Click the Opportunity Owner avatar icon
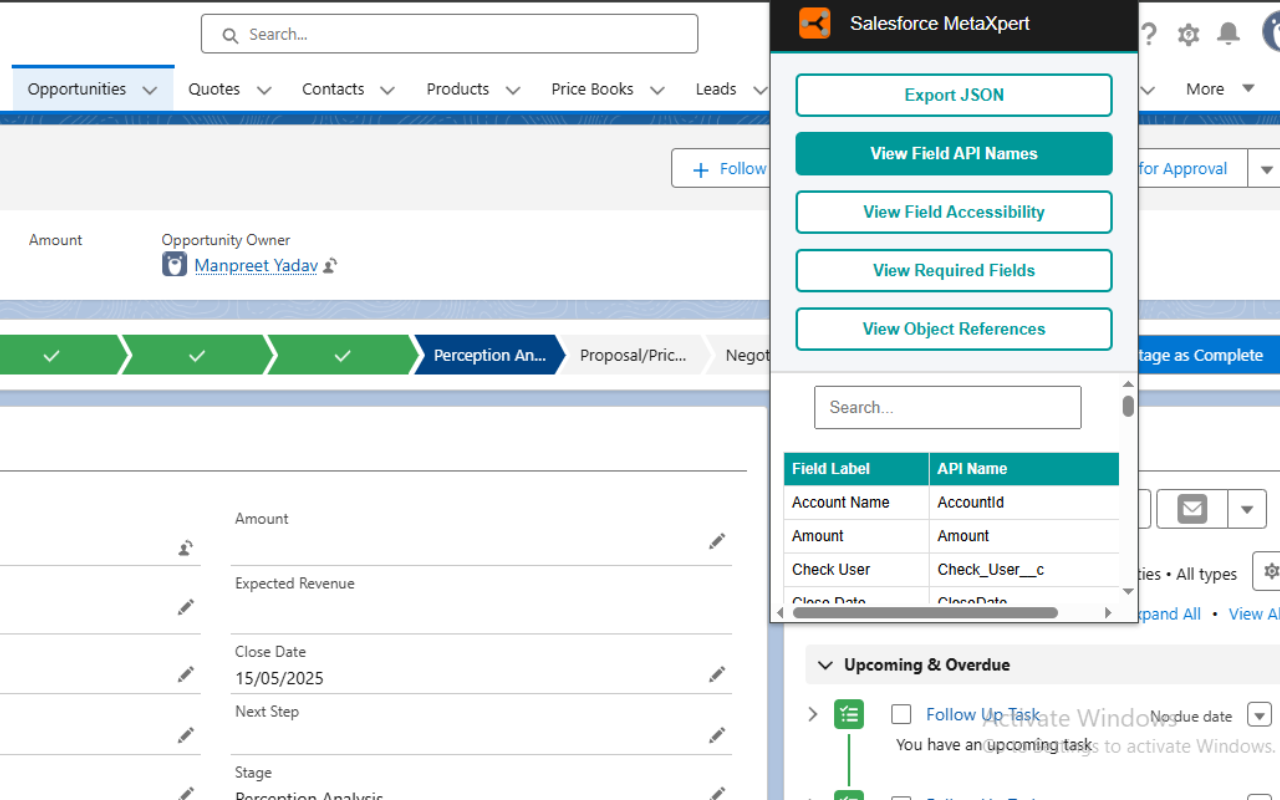The height and width of the screenshot is (800, 1280). click(175, 265)
